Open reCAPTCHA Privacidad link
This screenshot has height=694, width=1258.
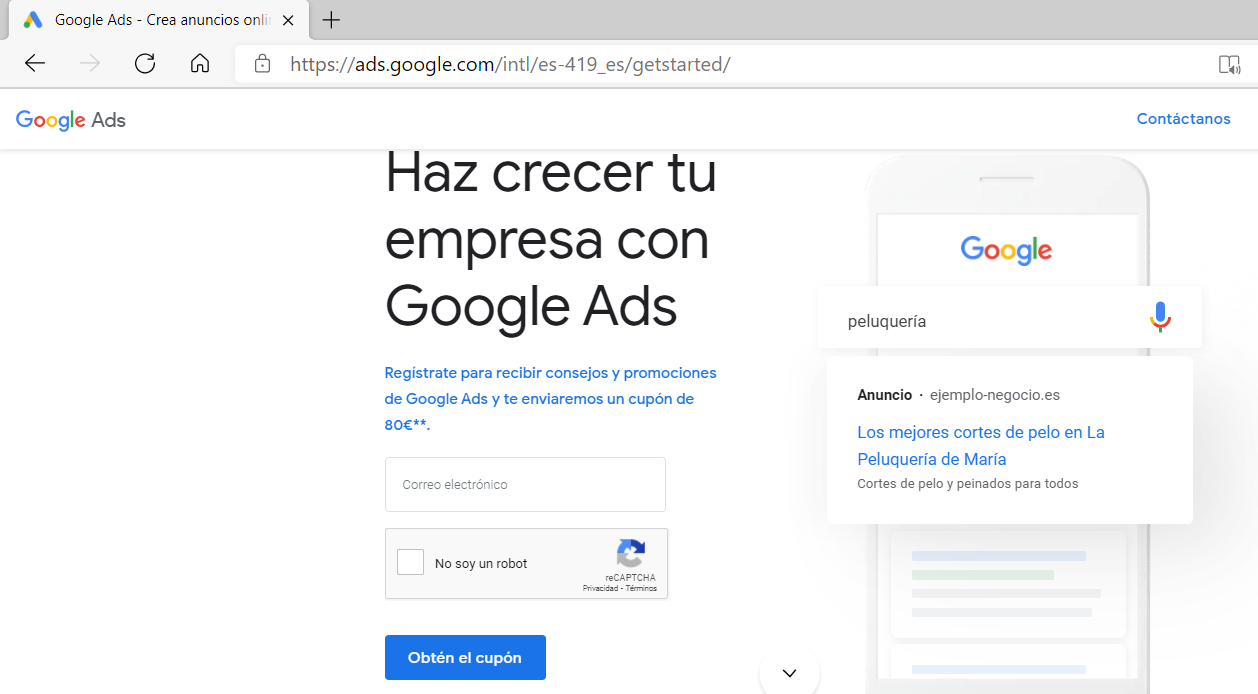[600, 589]
